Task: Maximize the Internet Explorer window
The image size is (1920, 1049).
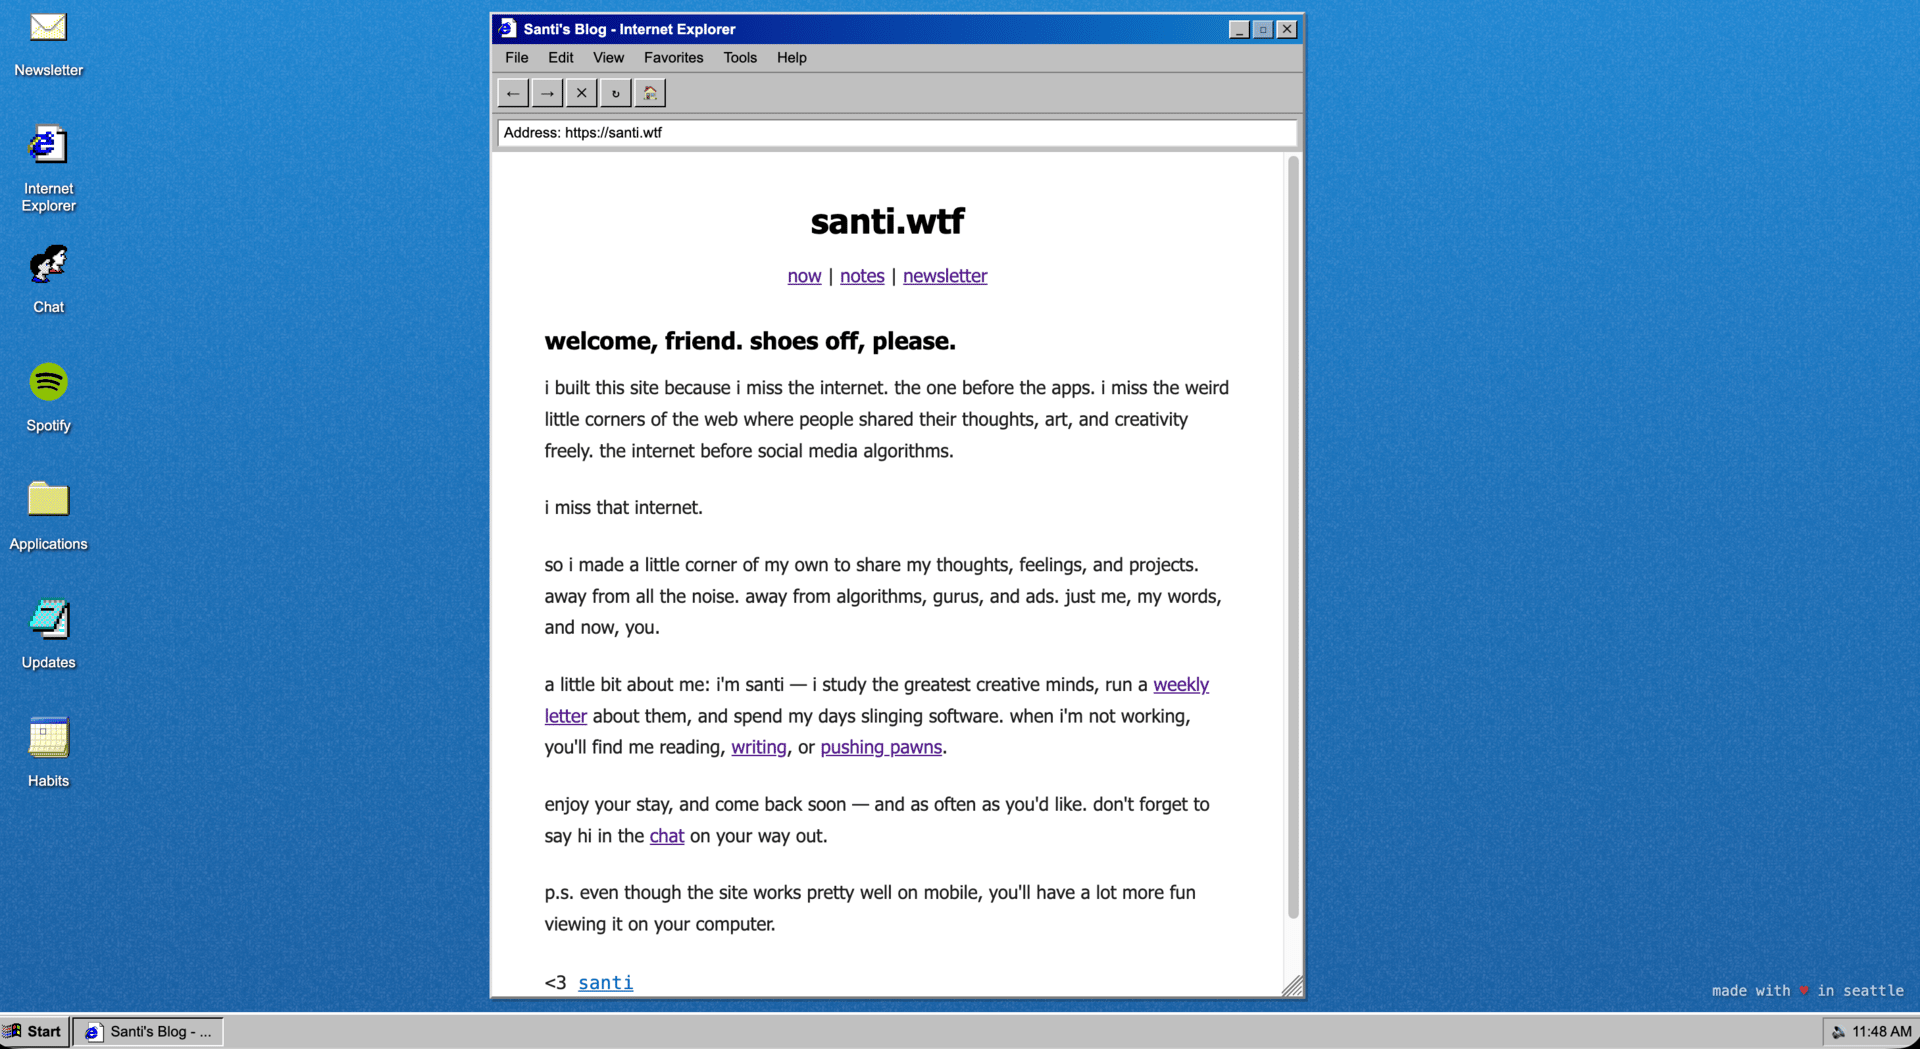Action: coord(1263,29)
